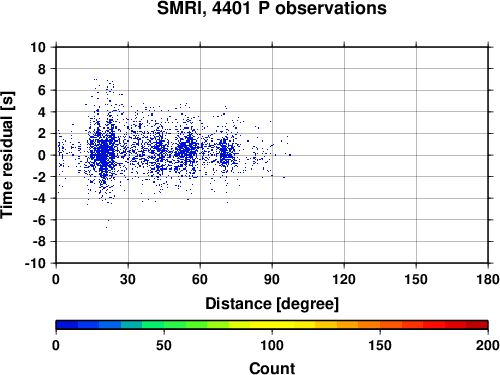This screenshot has width=500, height=375.
Task: Click the y-axis tick label '10'
Action: 38,47
